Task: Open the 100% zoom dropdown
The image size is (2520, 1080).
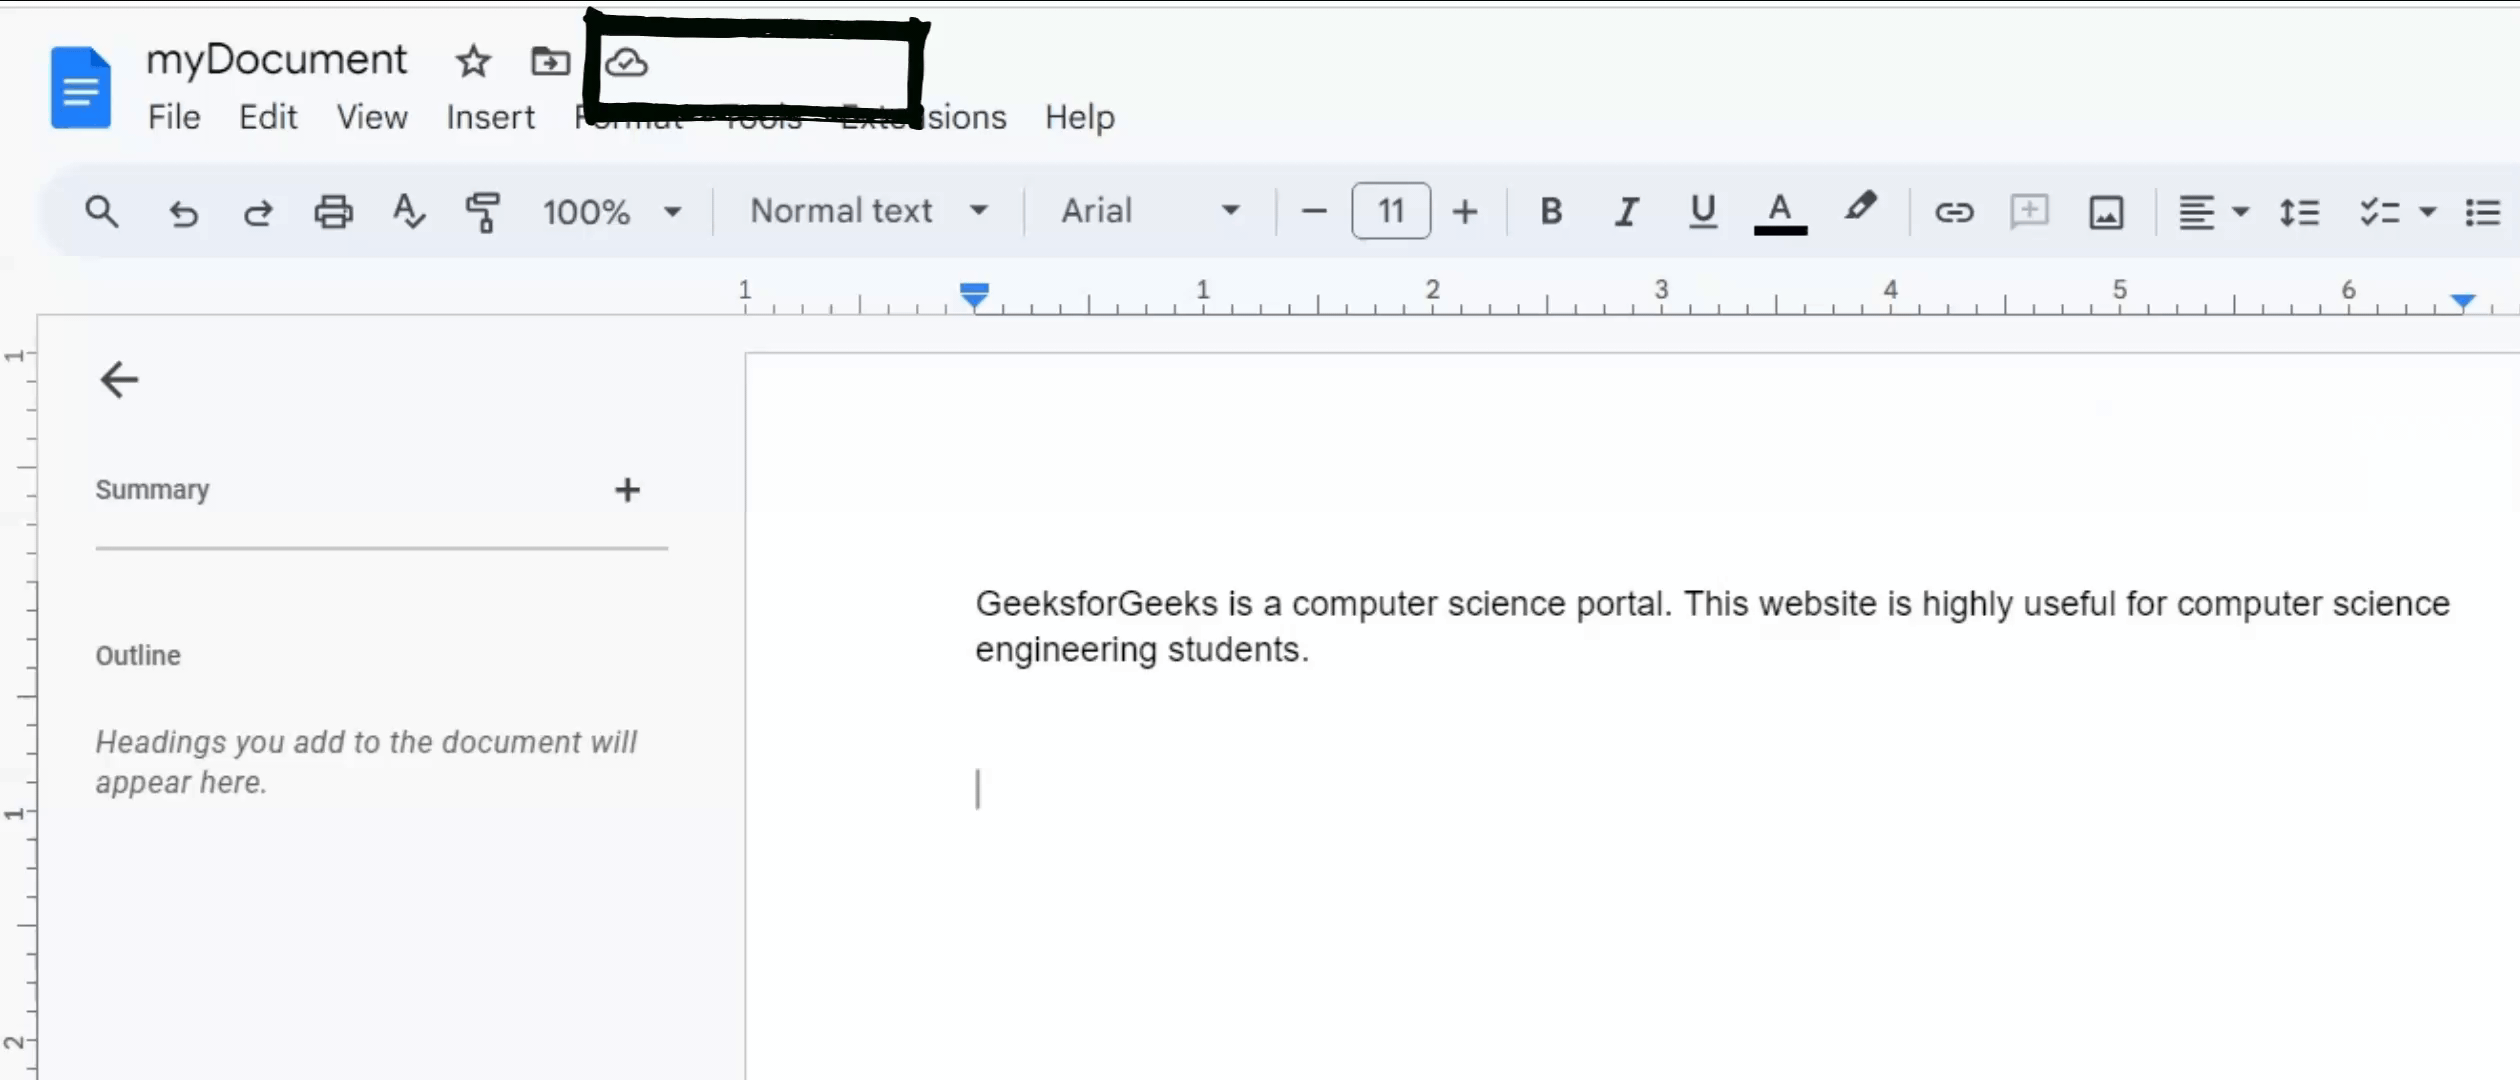Action: click(x=611, y=212)
